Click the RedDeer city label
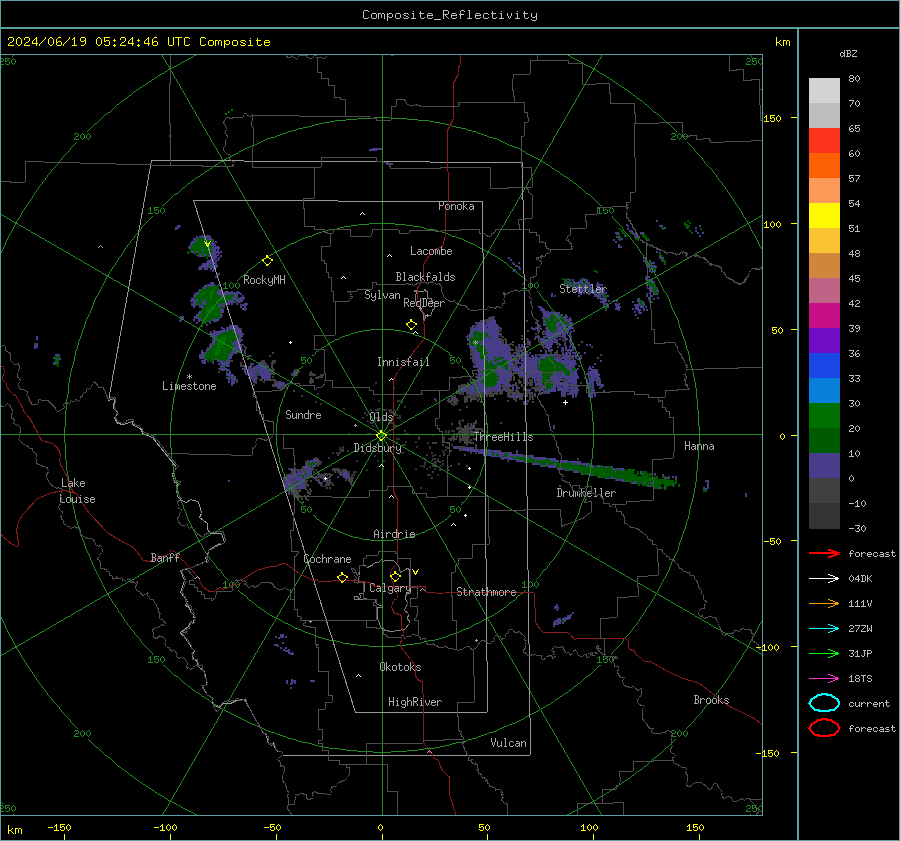 424,303
